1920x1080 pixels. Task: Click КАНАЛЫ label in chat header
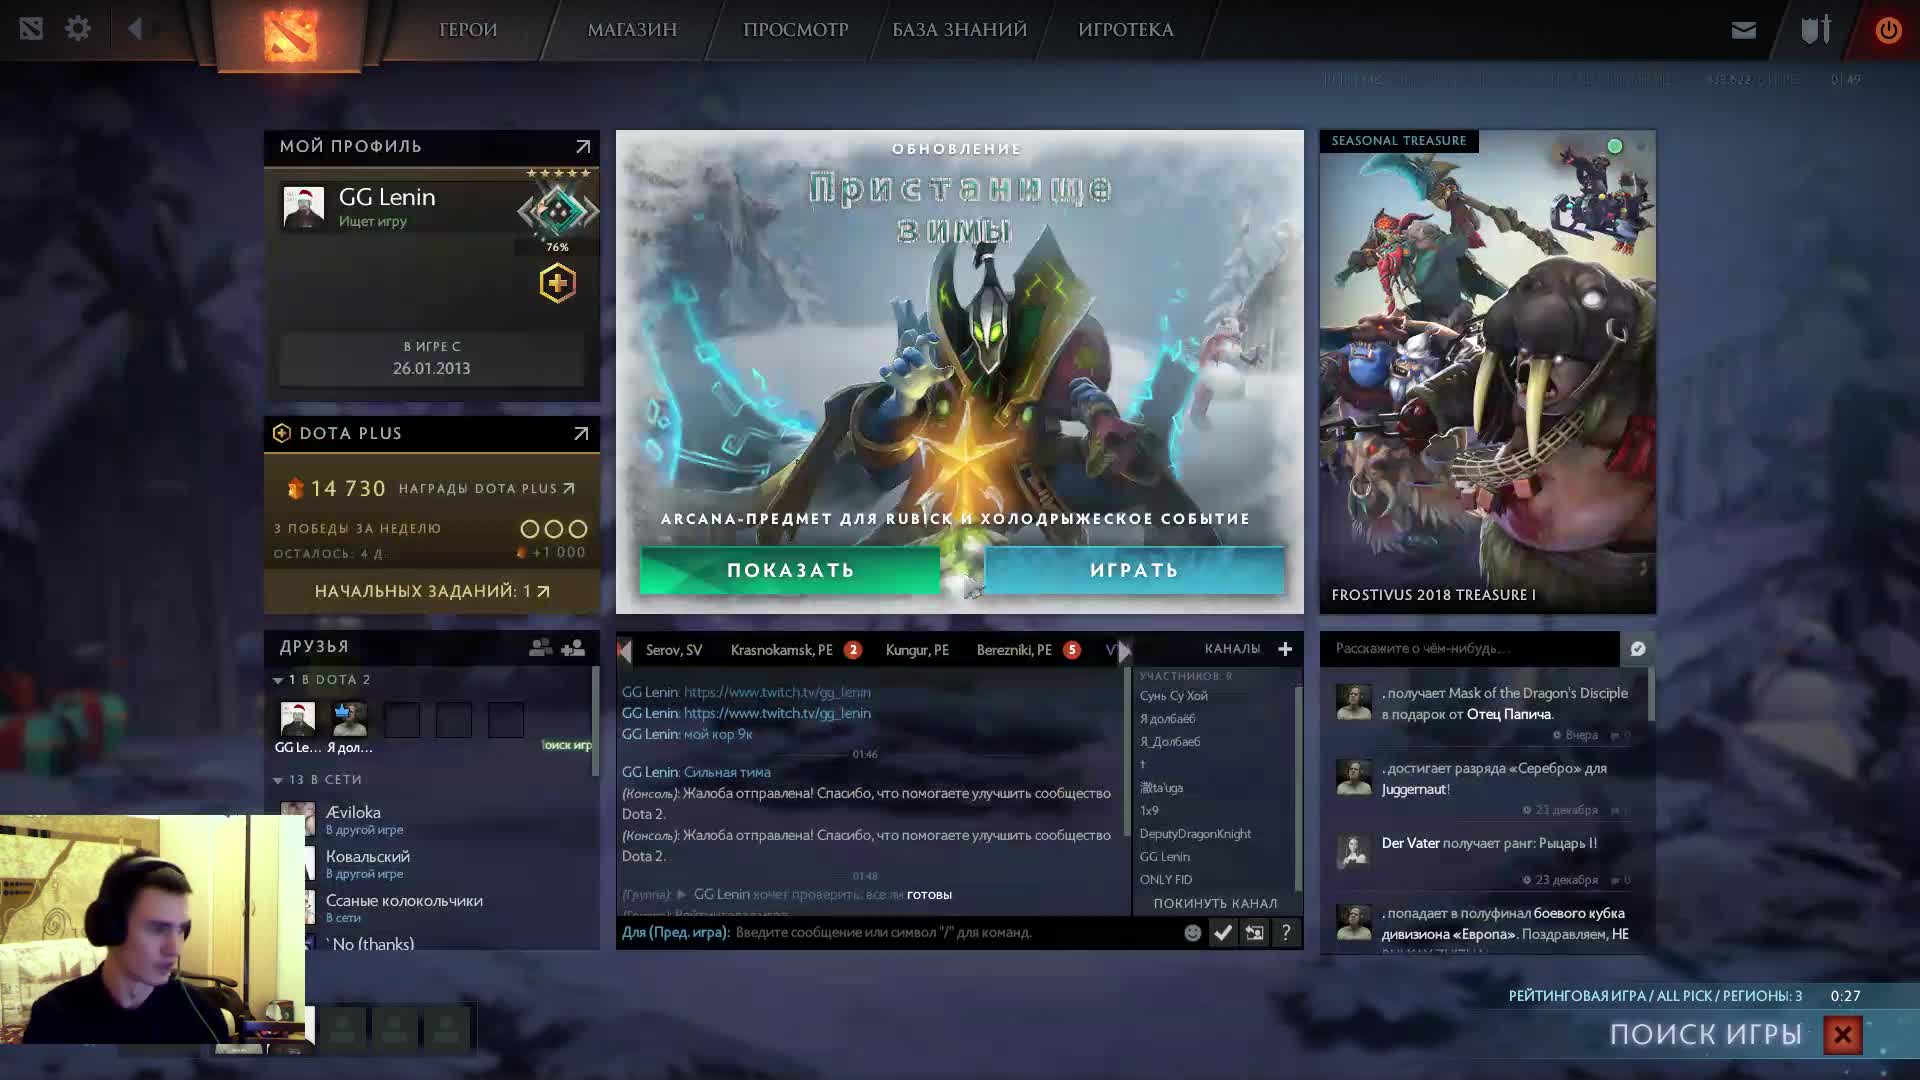click(x=1232, y=649)
